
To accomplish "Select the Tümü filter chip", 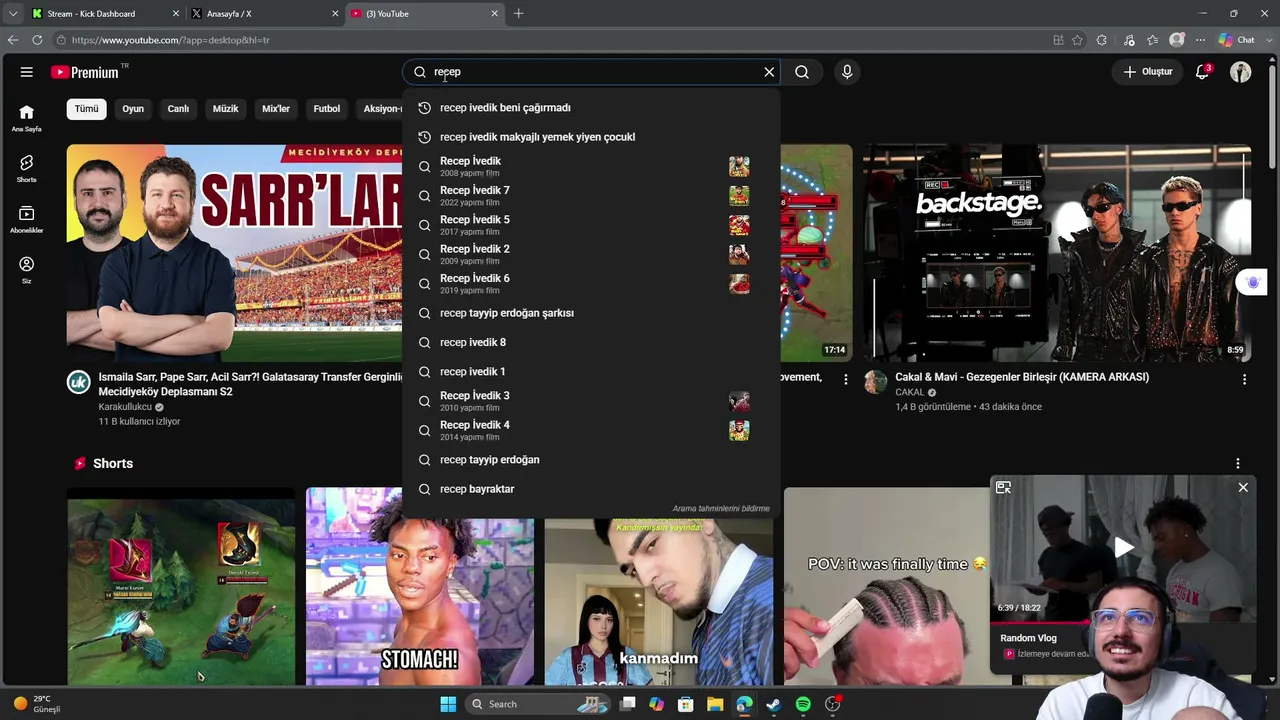I will point(87,109).
